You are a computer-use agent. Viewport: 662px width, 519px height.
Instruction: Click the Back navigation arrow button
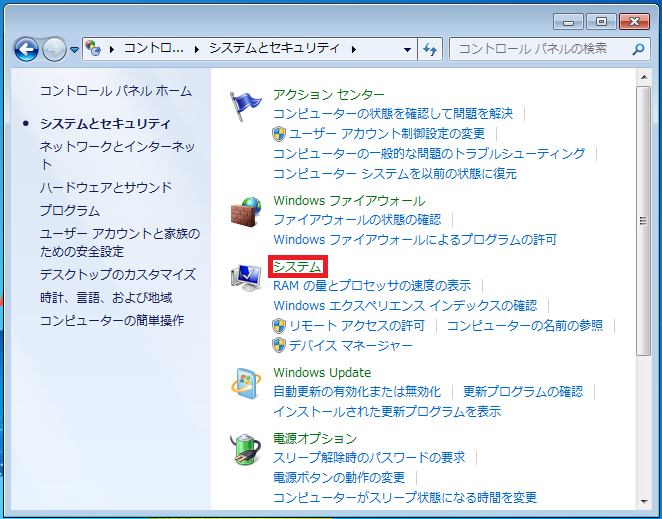coord(26,49)
